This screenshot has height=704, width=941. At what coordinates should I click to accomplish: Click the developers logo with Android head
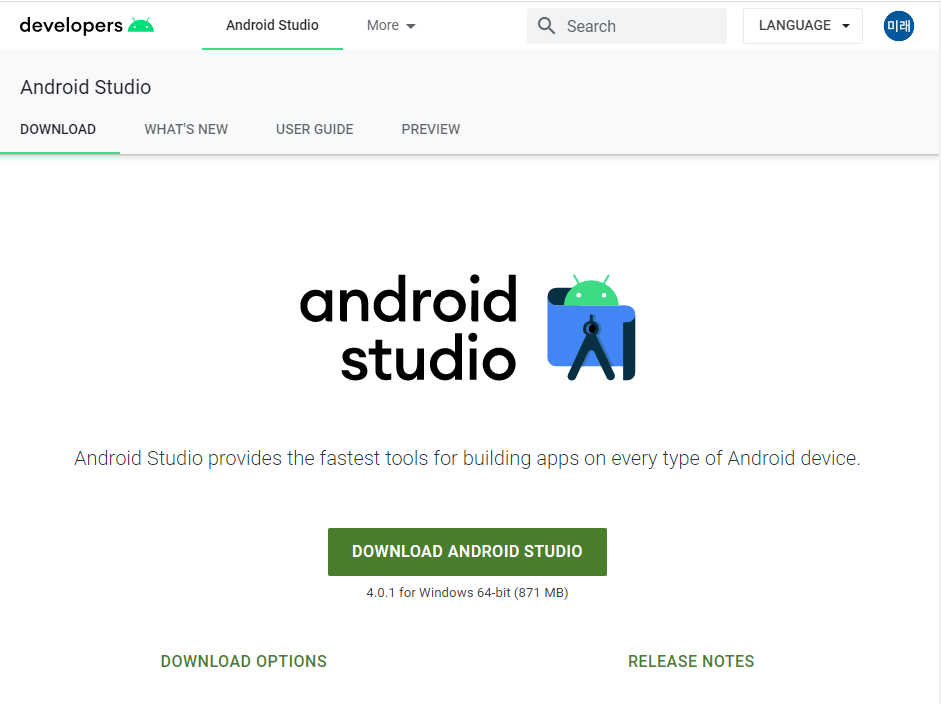(x=86, y=25)
